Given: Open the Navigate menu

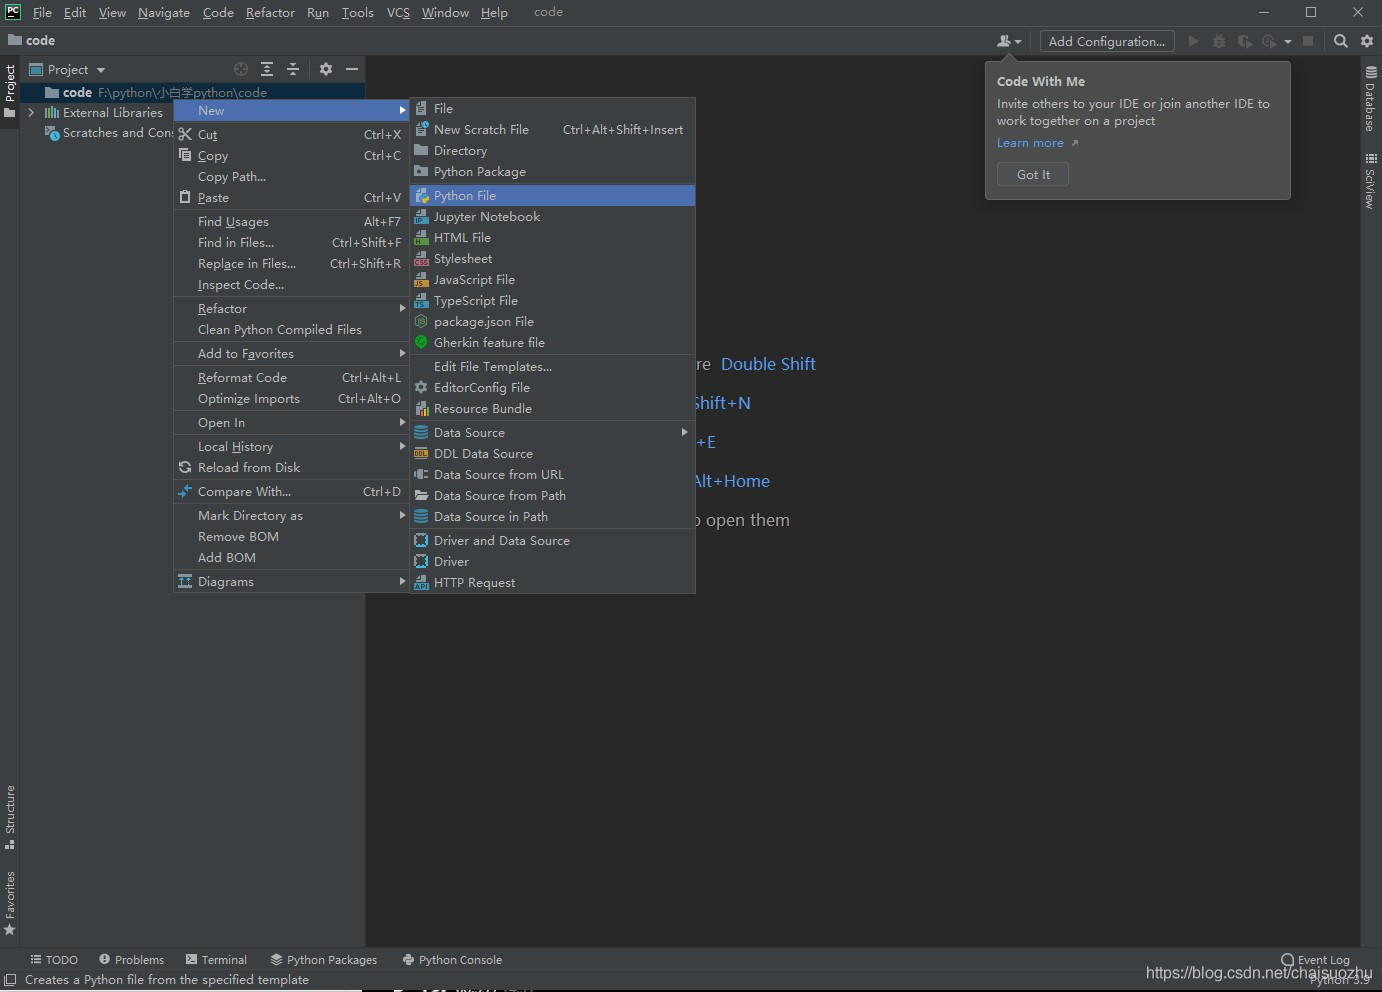Looking at the screenshot, I should pyautogui.click(x=164, y=13).
